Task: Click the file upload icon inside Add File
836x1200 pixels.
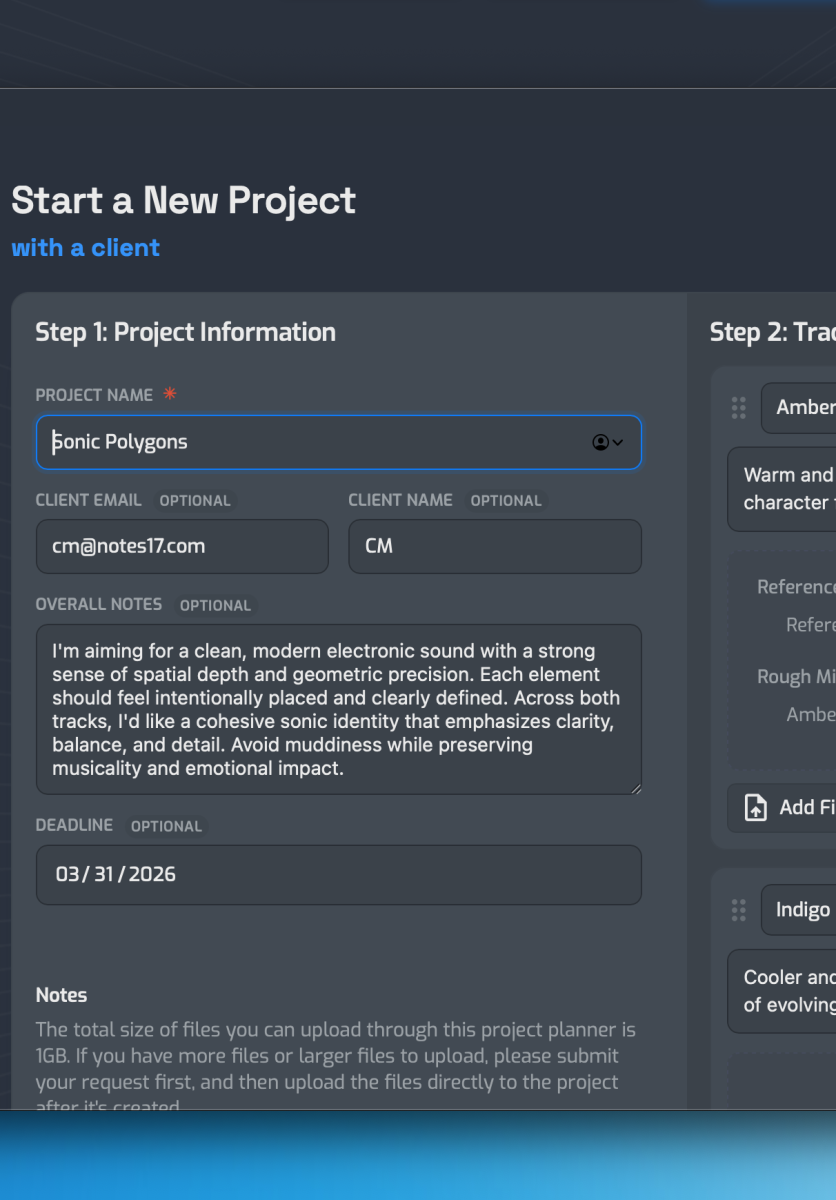Action: (755, 807)
